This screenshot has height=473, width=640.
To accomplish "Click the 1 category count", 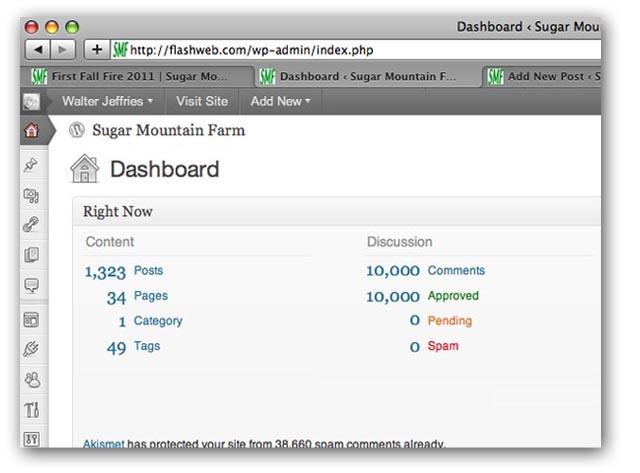I will pyautogui.click(x=122, y=322).
